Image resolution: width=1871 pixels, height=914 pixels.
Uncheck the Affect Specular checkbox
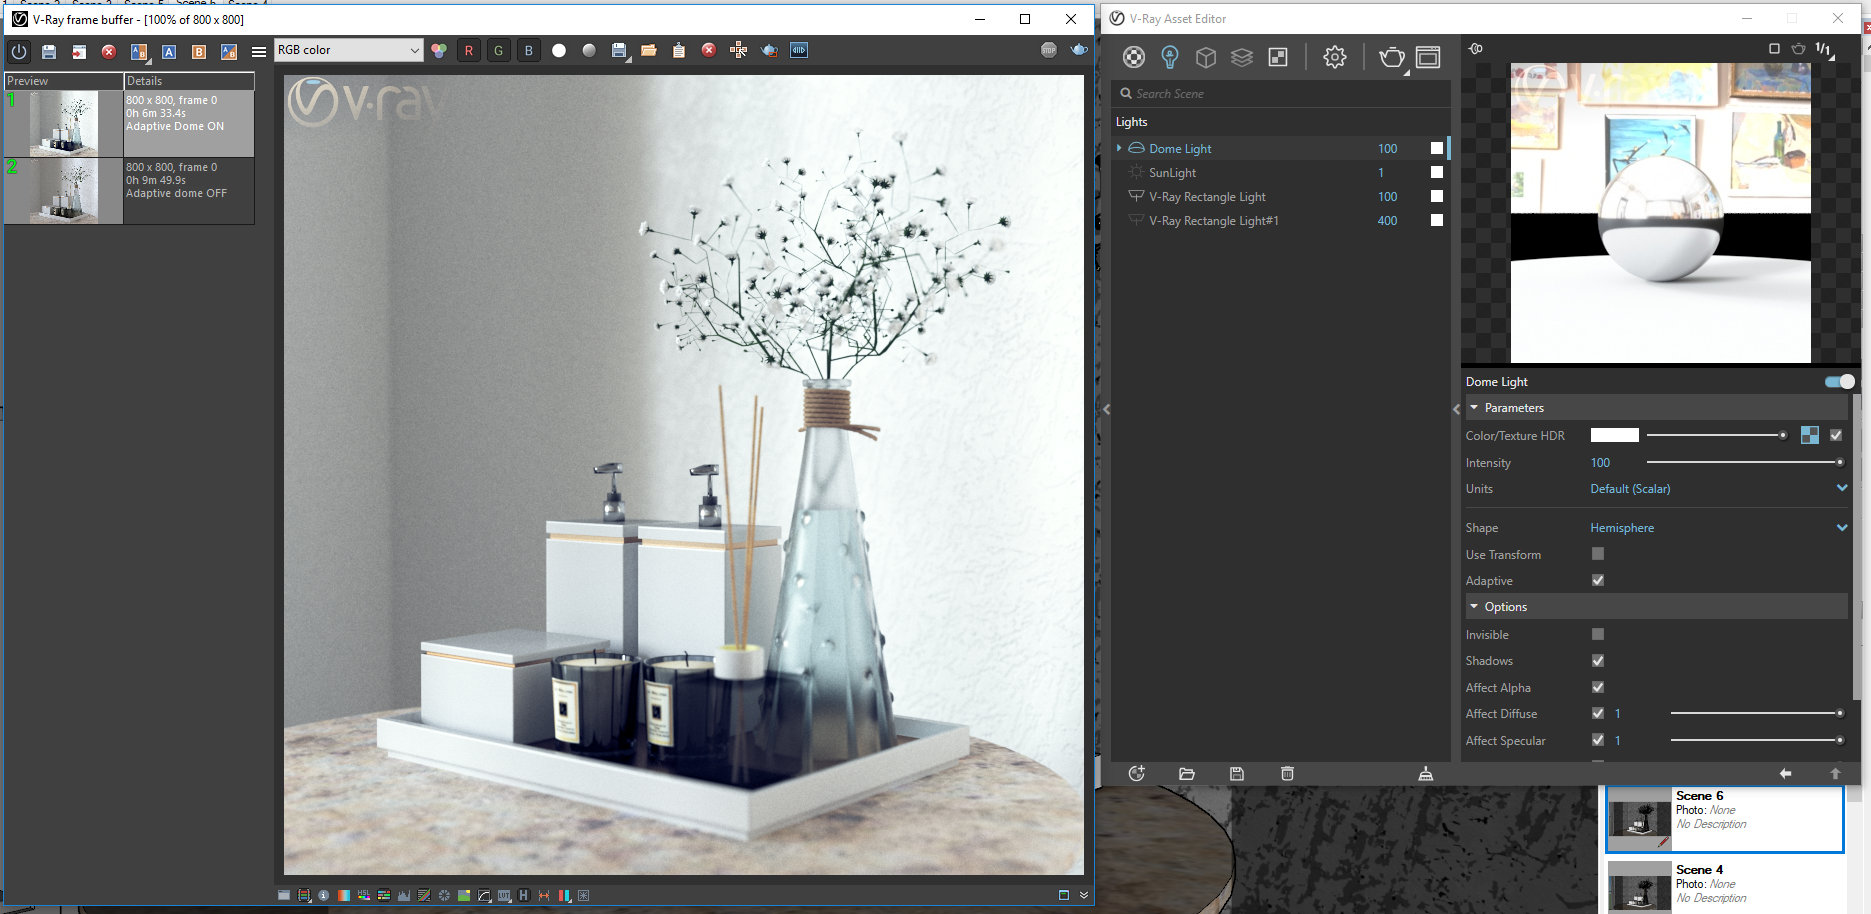pos(1598,740)
